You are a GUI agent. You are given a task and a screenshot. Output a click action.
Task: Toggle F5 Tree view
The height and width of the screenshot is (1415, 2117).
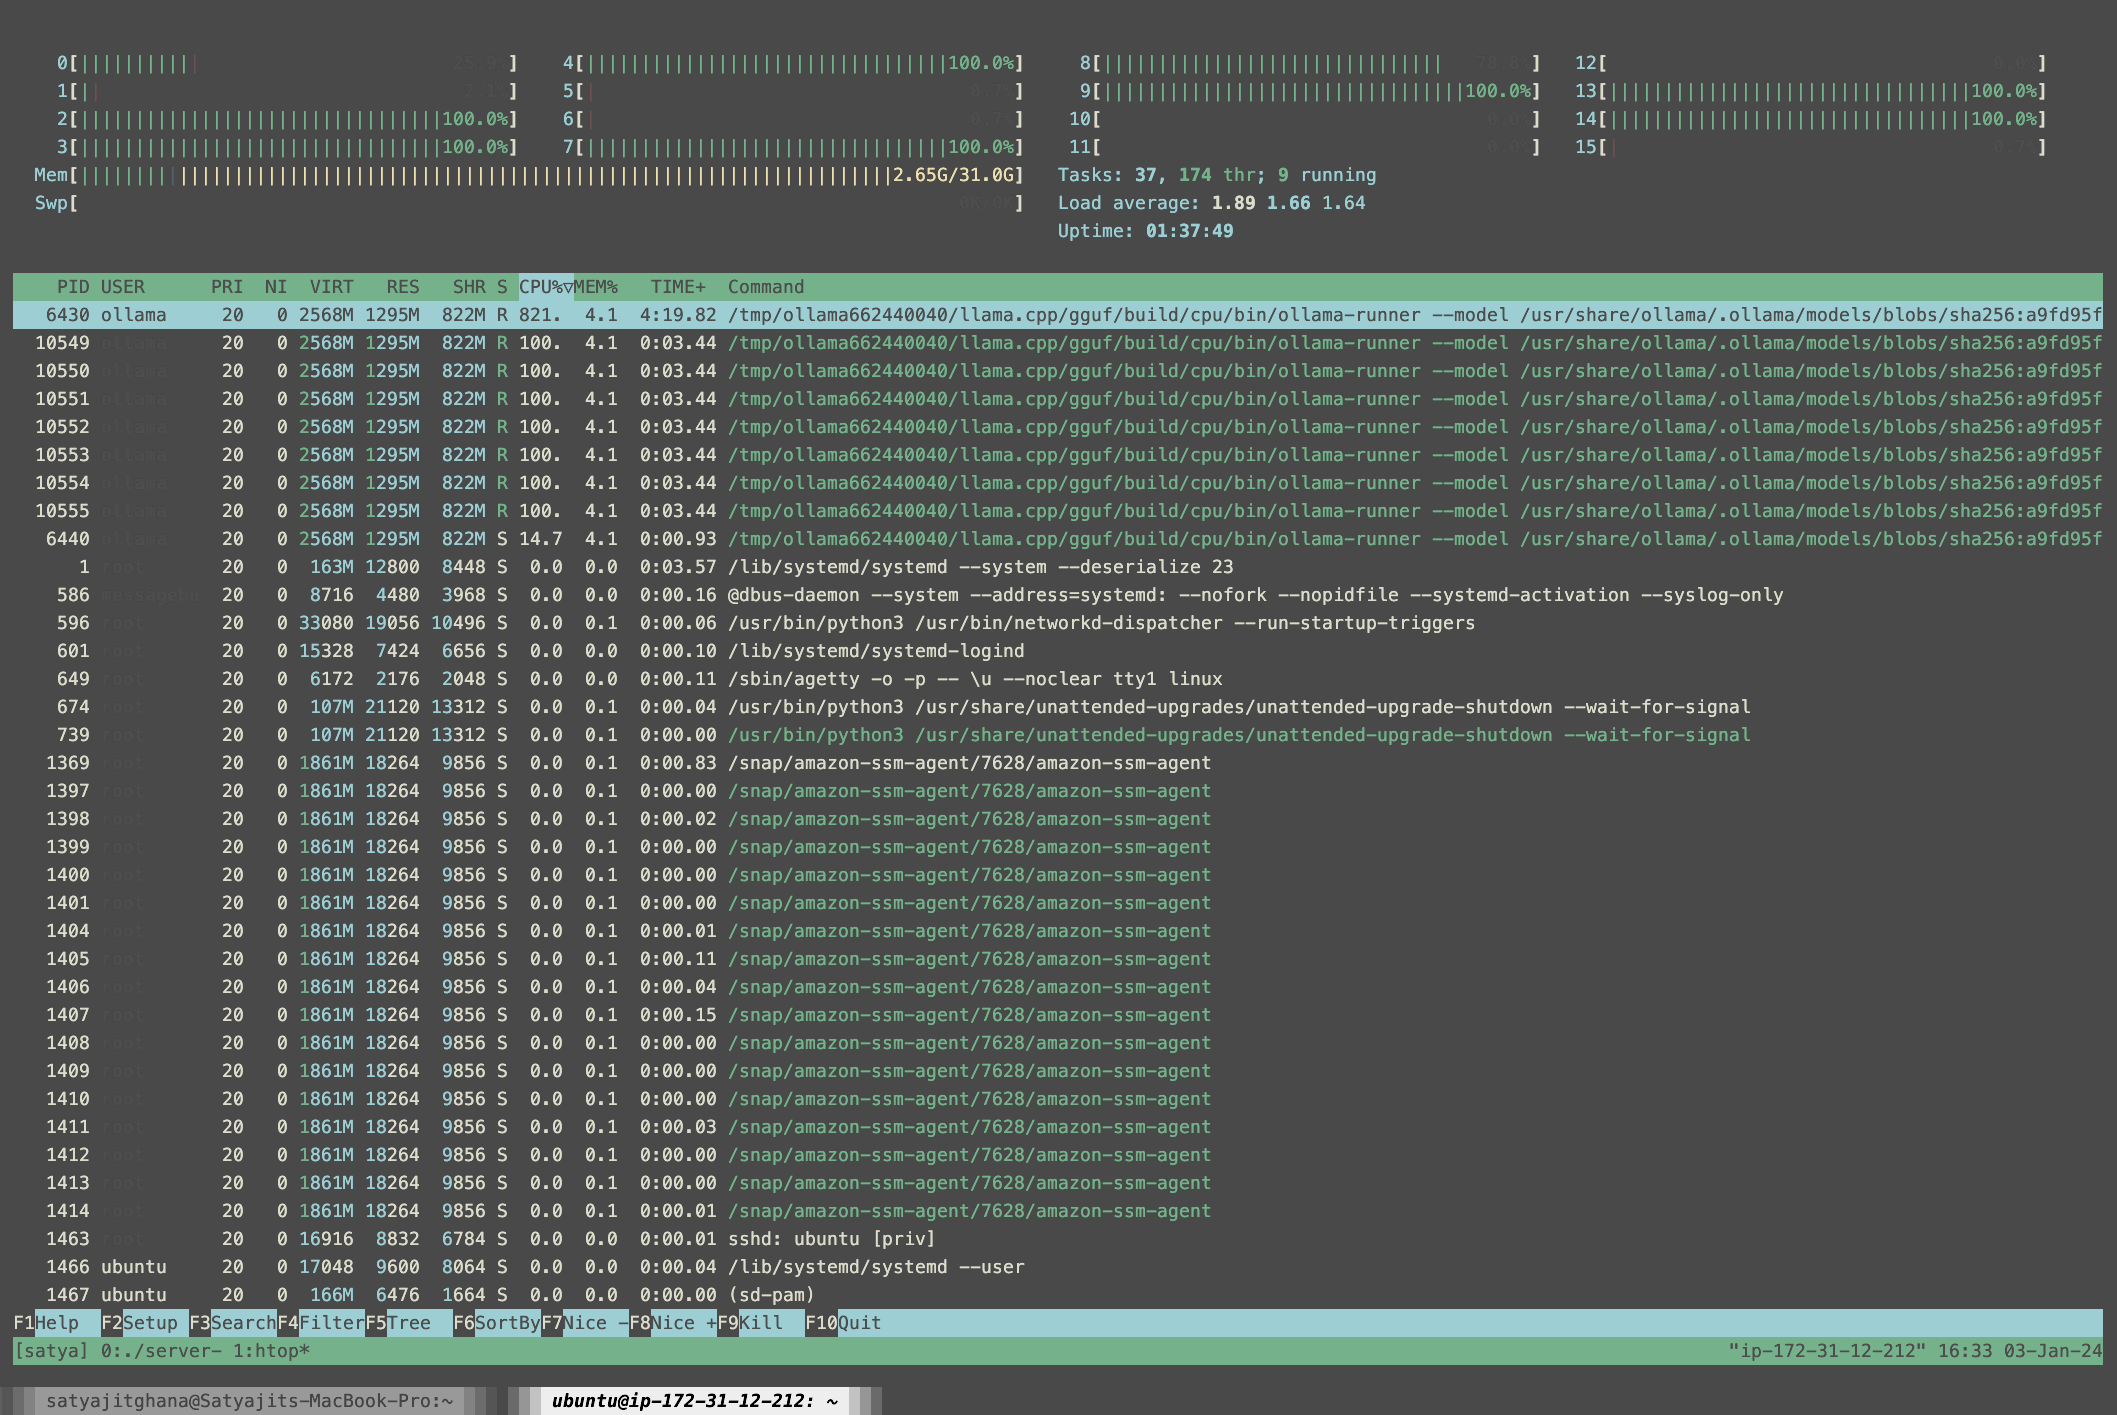[x=408, y=1322]
